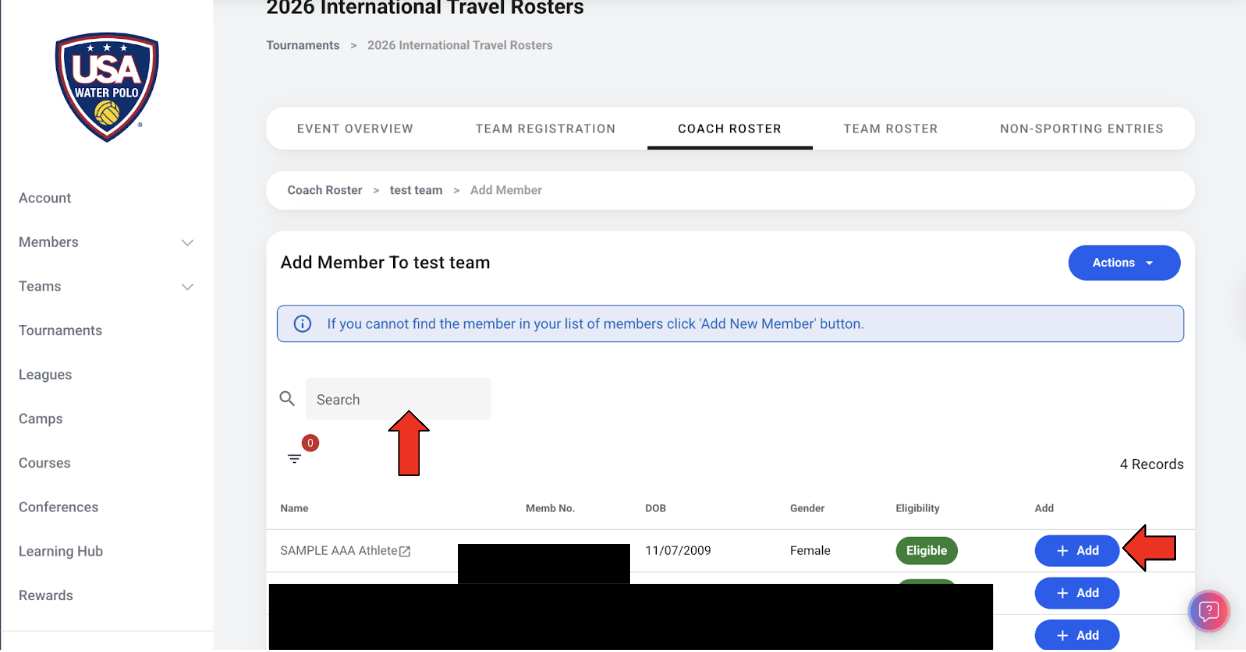This screenshot has width=1246, height=652.
Task: Switch to the Team Roster tab
Action: coord(891,128)
